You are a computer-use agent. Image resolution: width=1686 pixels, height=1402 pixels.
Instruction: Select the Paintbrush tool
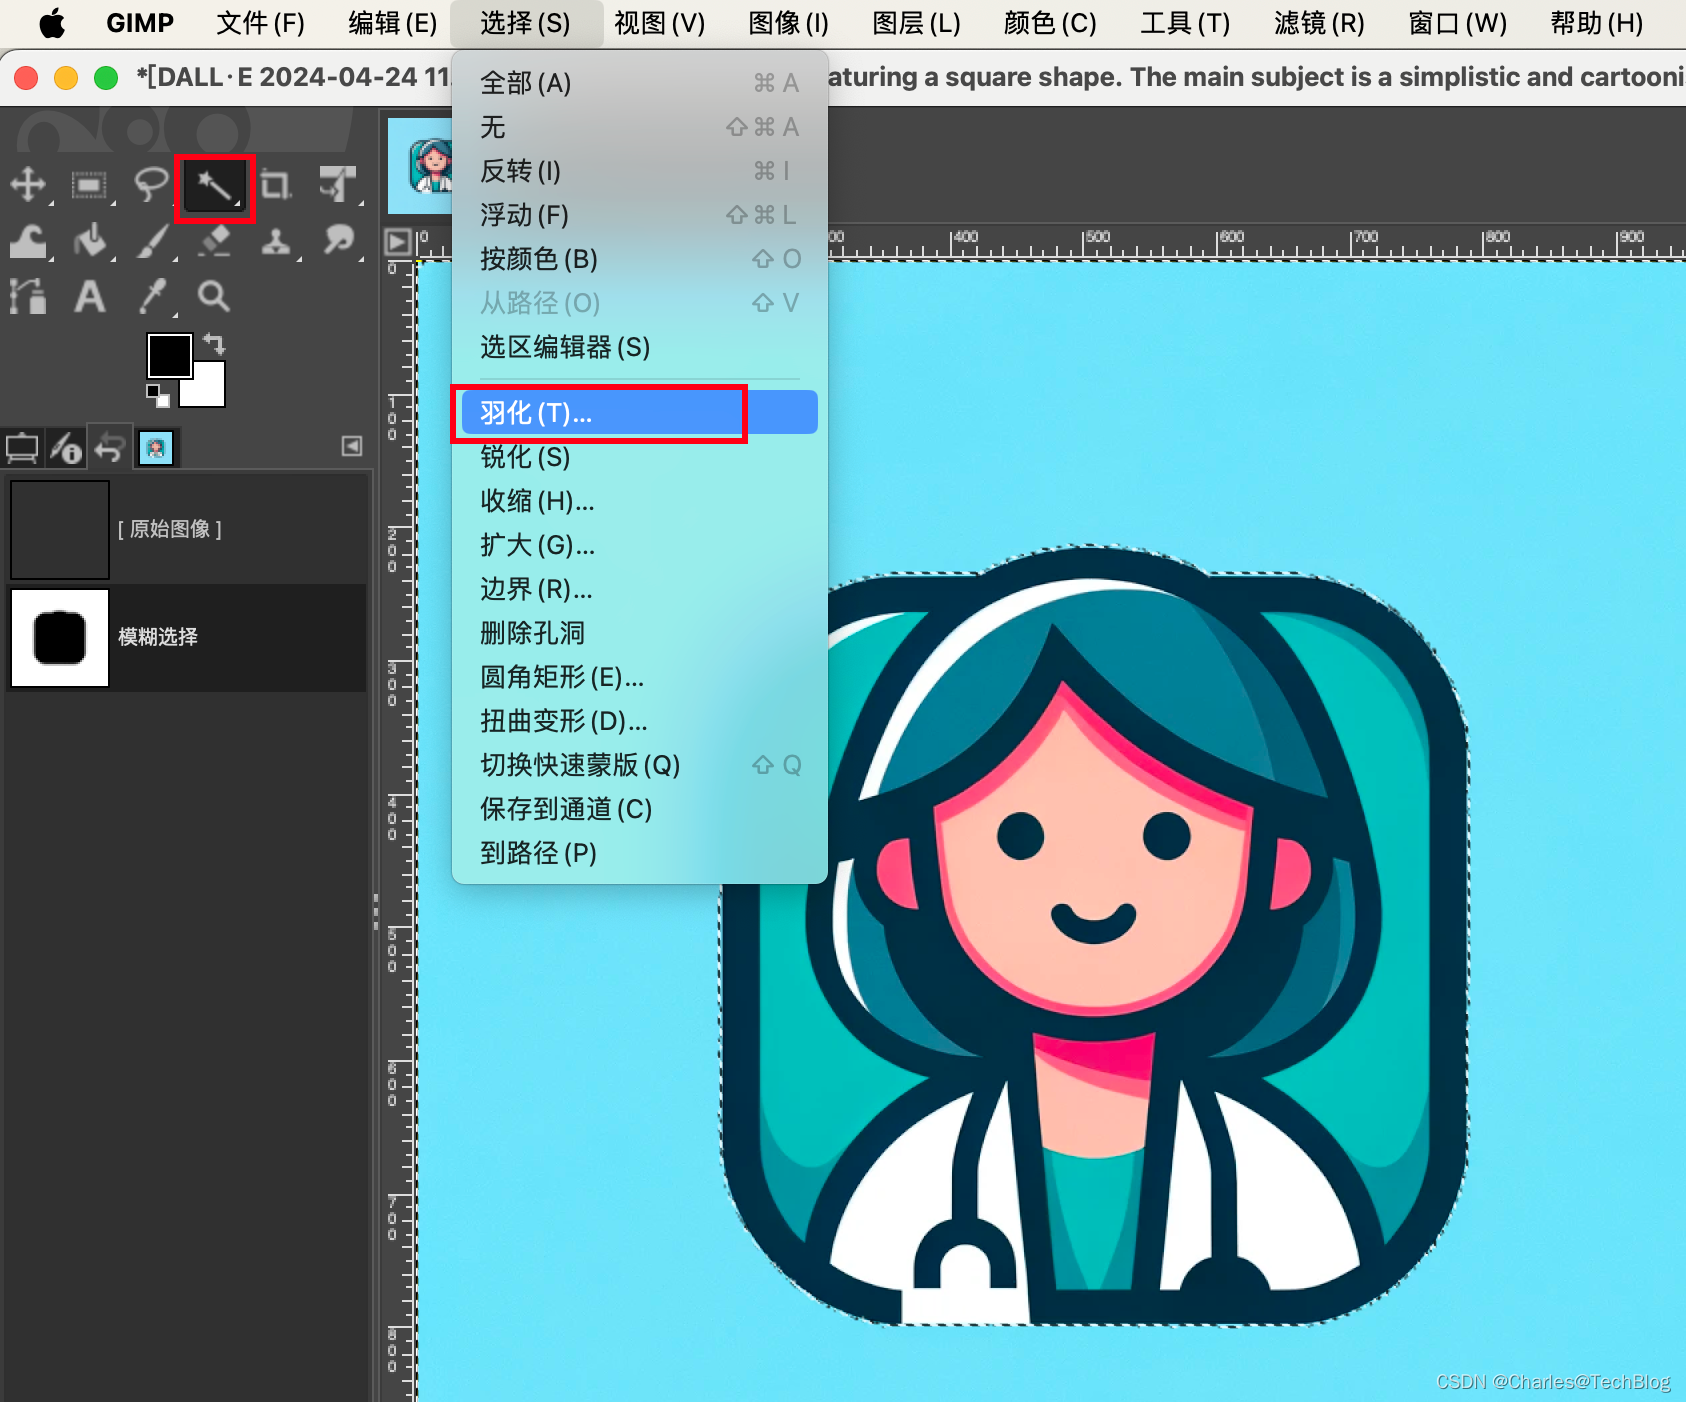tap(152, 241)
